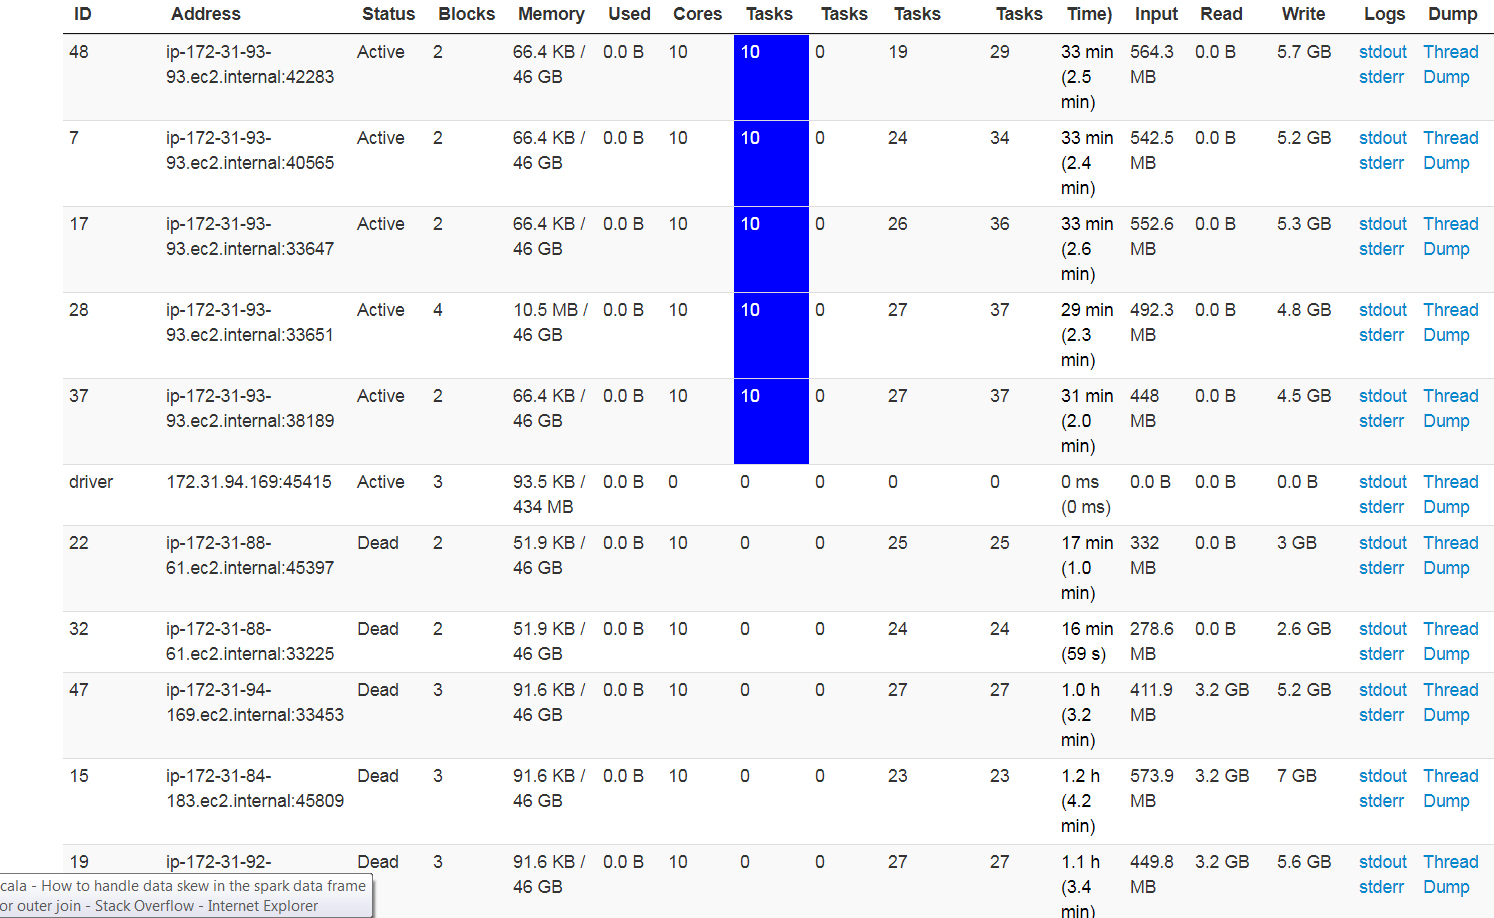Sort table by Read column header
The width and height of the screenshot is (1494, 918).
[1221, 14]
